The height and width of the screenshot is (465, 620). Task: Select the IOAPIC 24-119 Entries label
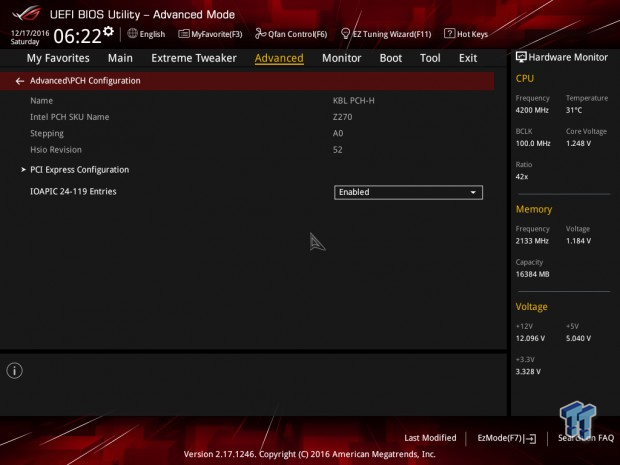tap(73, 191)
